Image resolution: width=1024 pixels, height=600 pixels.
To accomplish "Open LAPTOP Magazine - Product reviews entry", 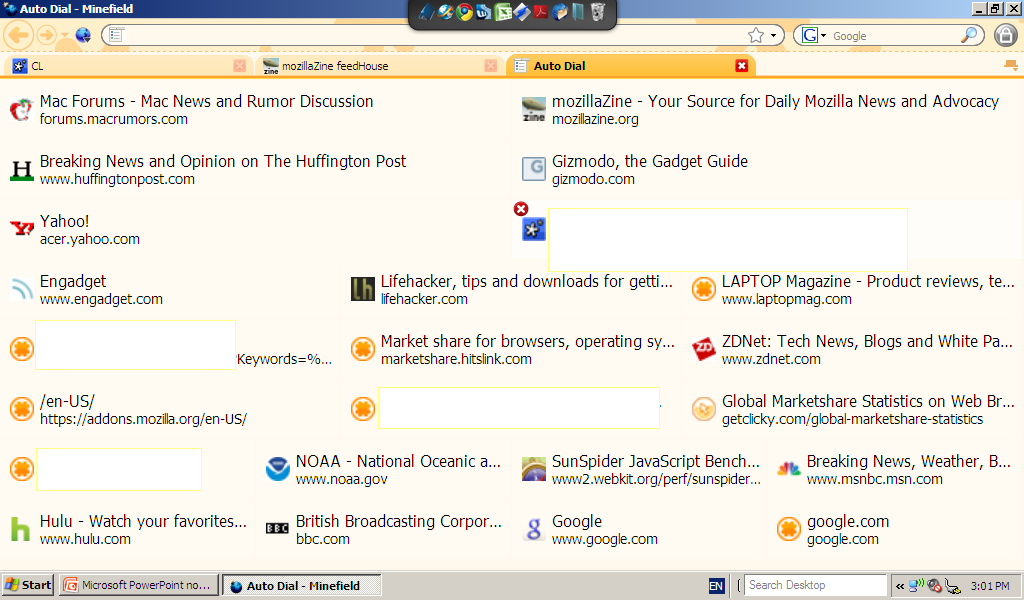I will click(853, 289).
